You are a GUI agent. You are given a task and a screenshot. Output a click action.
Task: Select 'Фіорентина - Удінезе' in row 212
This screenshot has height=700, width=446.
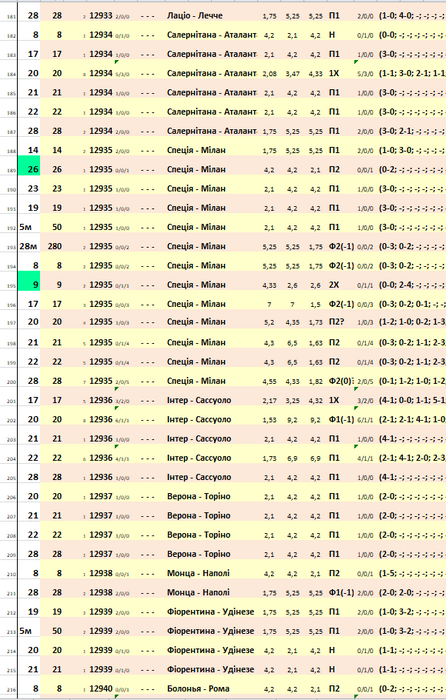coord(210,612)
